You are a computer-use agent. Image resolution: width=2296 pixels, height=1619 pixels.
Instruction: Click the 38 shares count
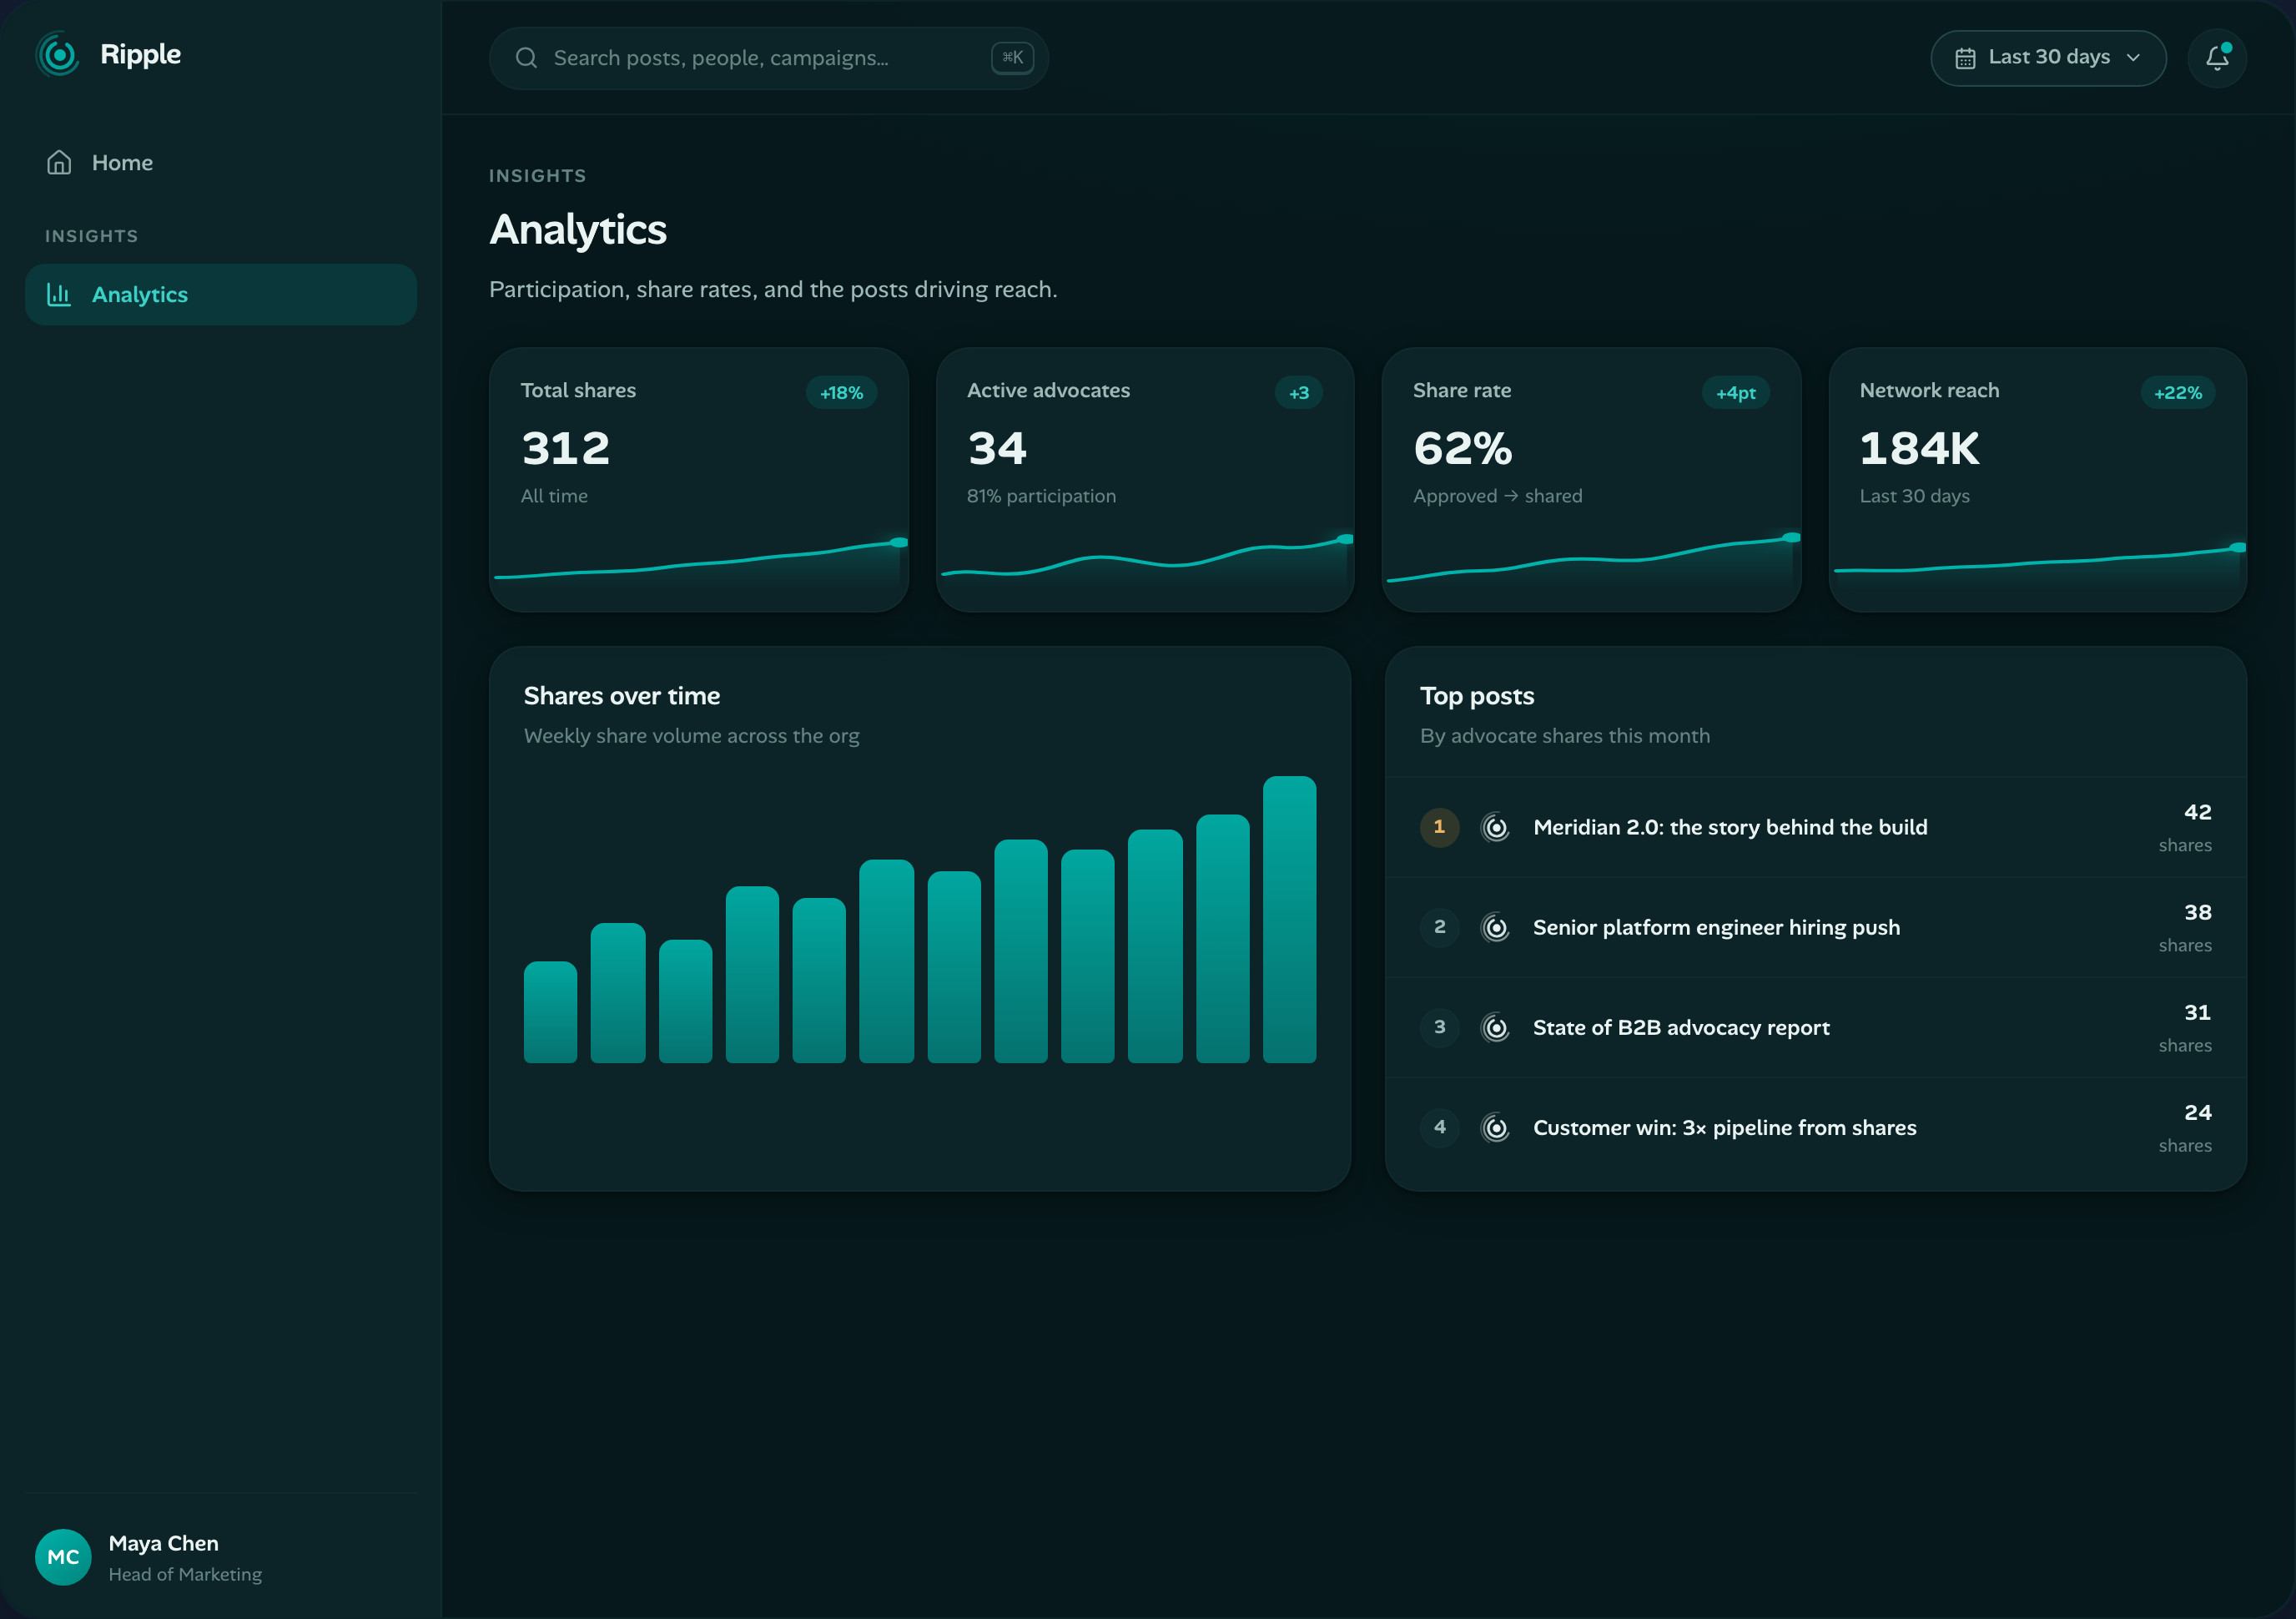pyautogui.click(x=2197, y=912)
